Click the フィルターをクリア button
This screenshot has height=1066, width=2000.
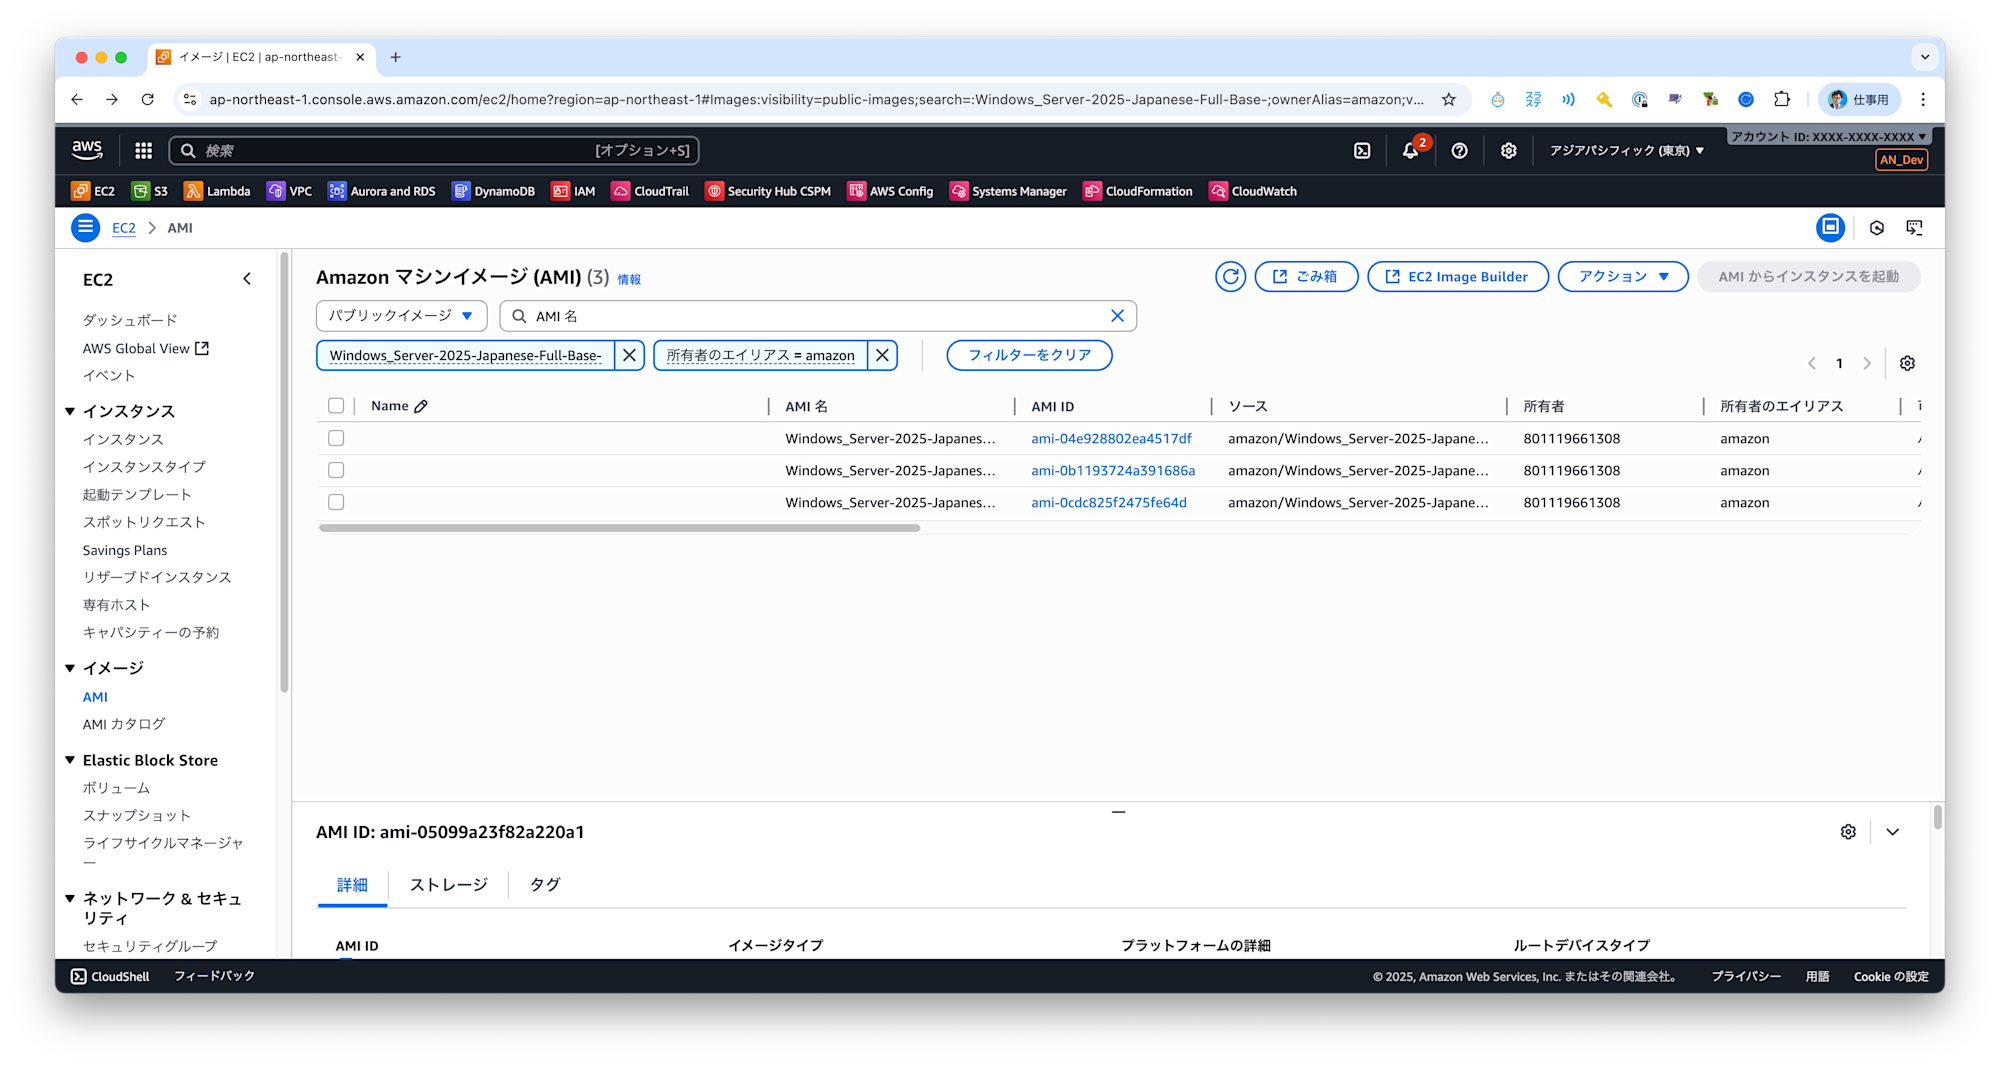click(x=1029, y=355)
